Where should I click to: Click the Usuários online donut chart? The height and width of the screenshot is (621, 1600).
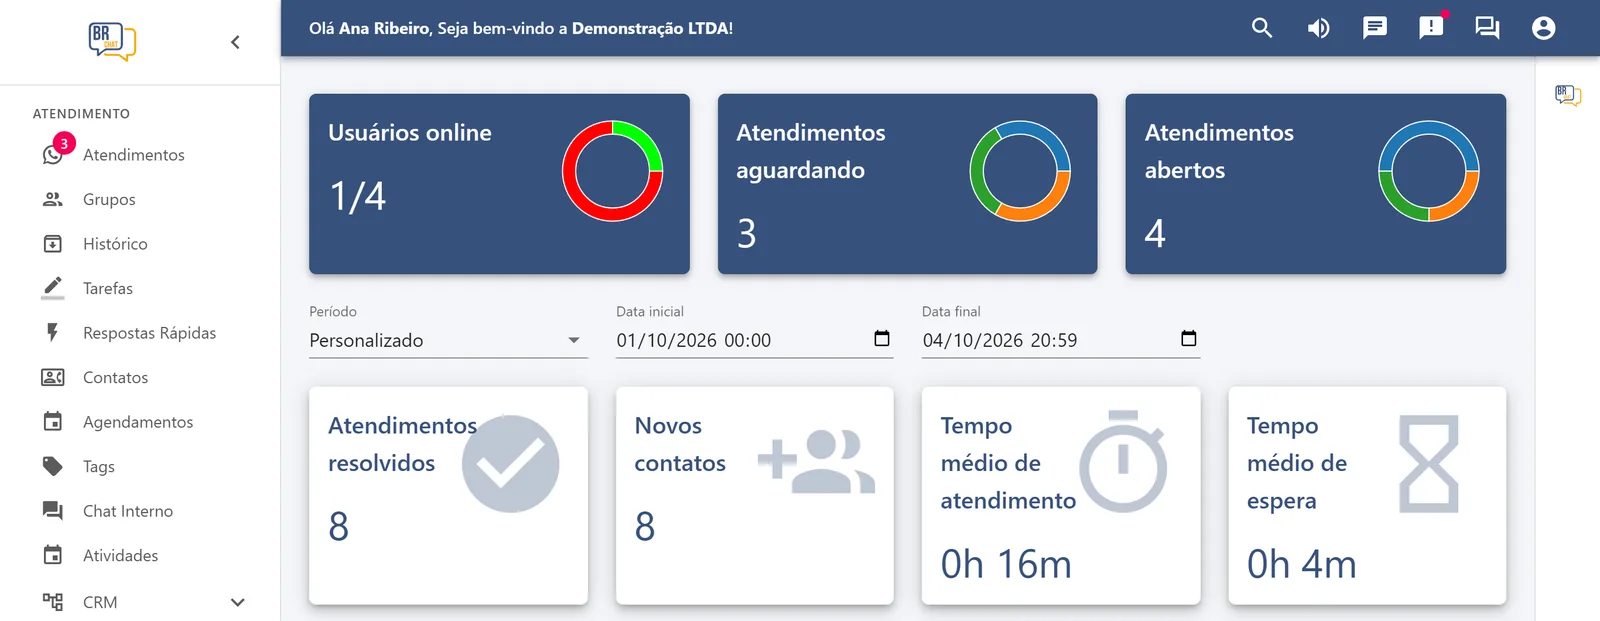pyautogui.click(x=612, y=171)
